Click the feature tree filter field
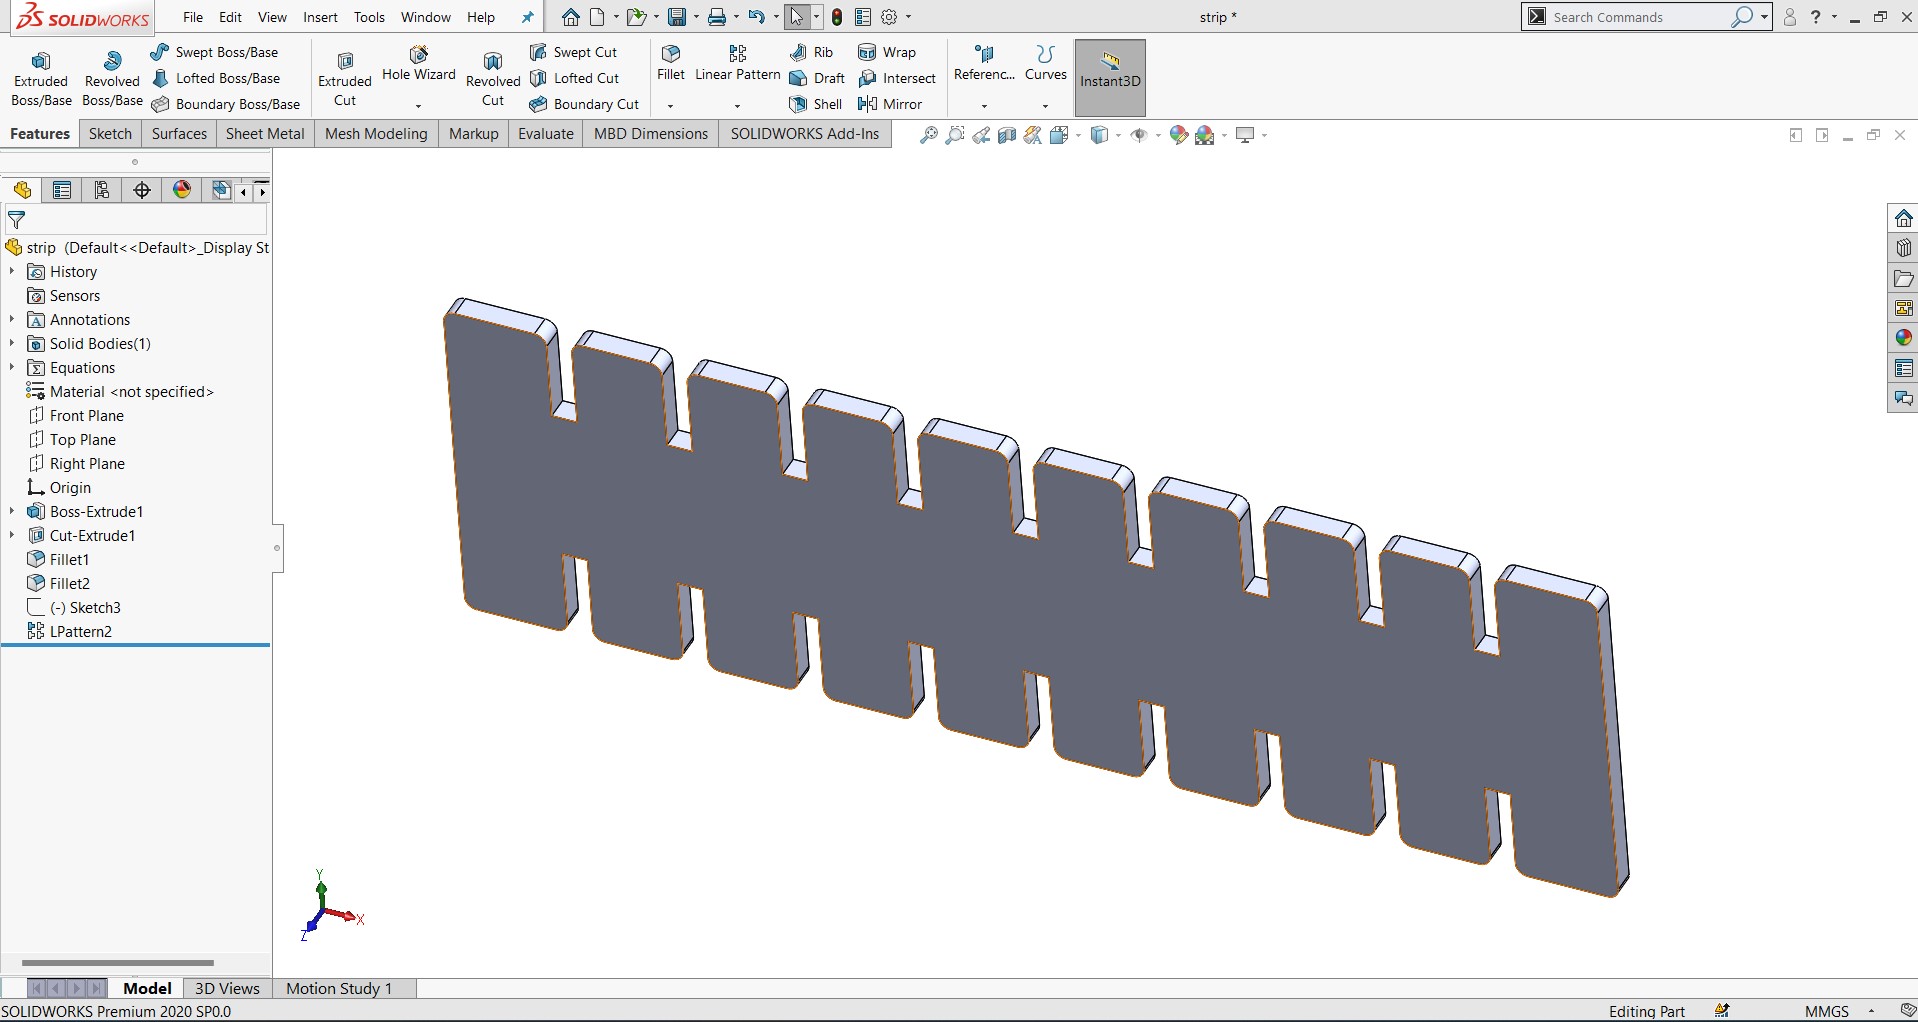 click(137, 219)
